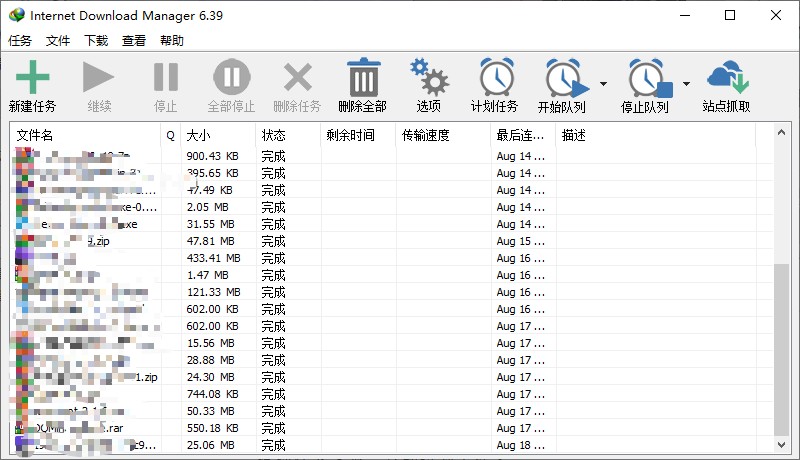Open 计划任务 clock icon
This screenshot has width=800, height=460.
coord(496,78)
